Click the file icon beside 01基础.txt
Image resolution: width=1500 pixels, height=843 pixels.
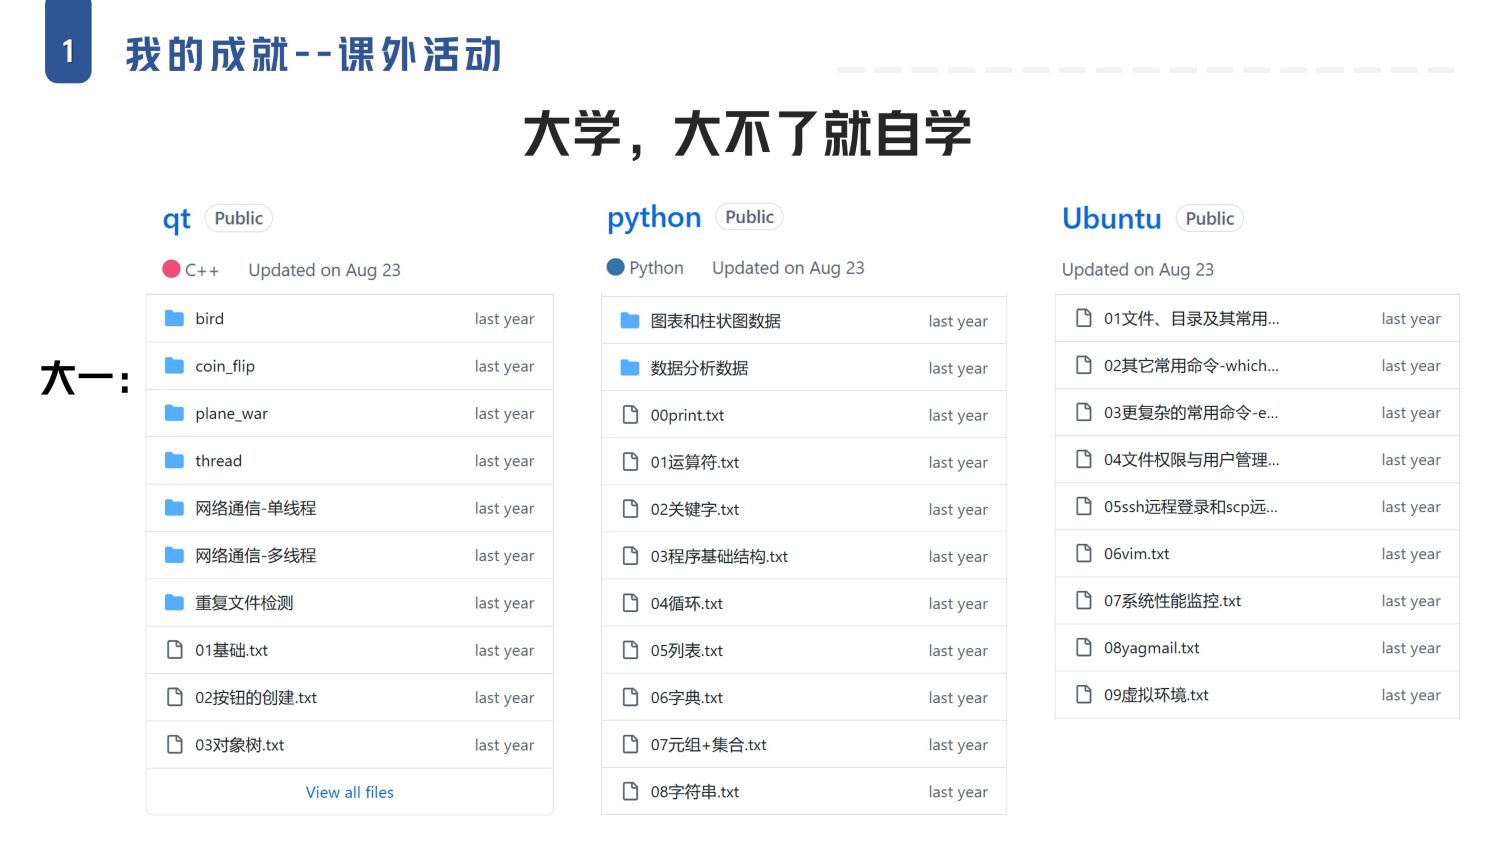[x=174, y=650]
